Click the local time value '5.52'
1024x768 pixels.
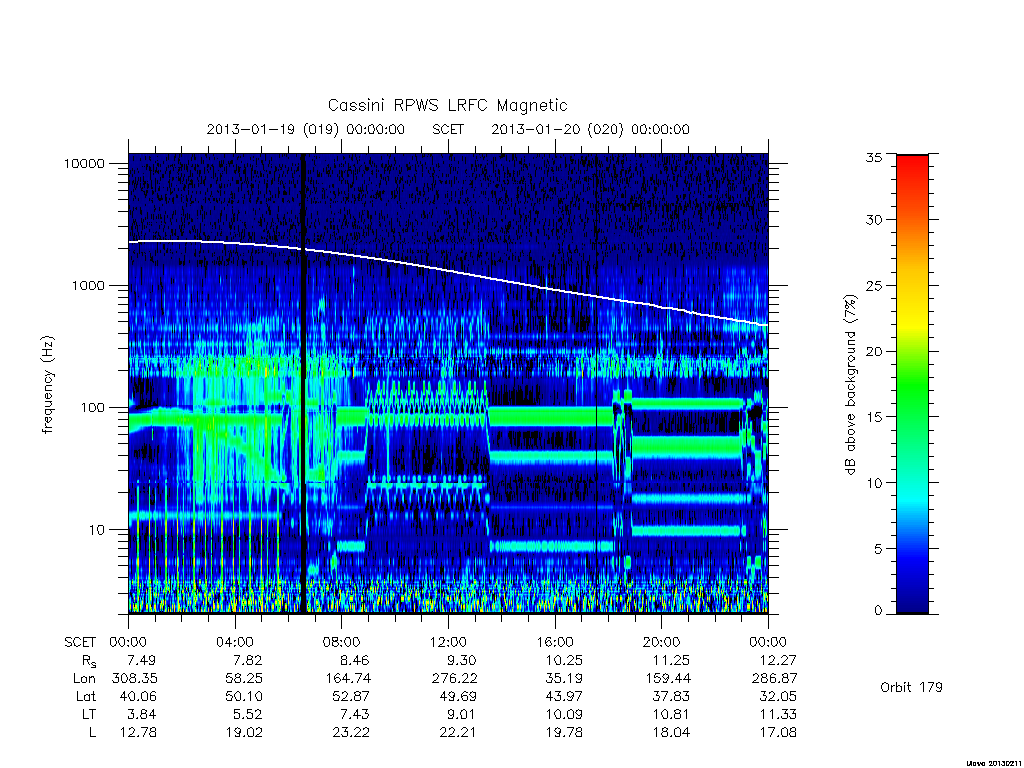[x=248, y=714]
